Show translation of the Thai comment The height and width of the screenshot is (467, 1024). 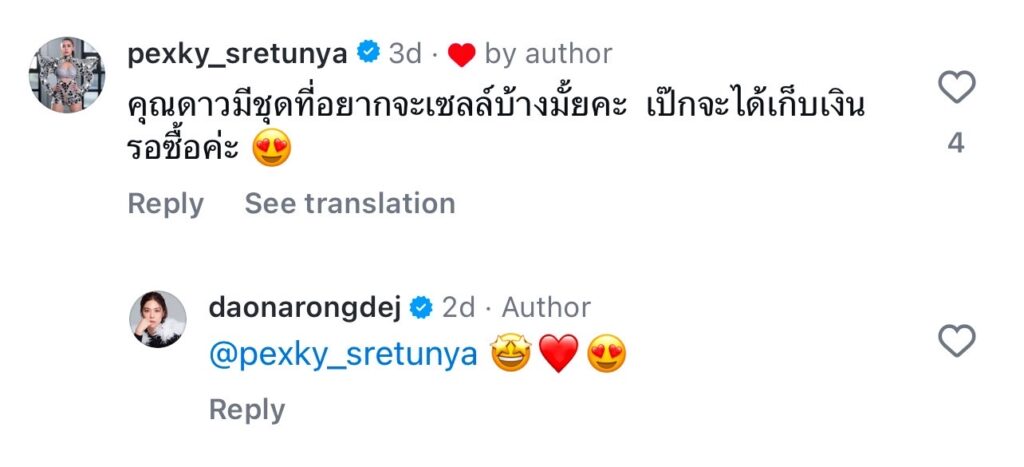point(350,204)
